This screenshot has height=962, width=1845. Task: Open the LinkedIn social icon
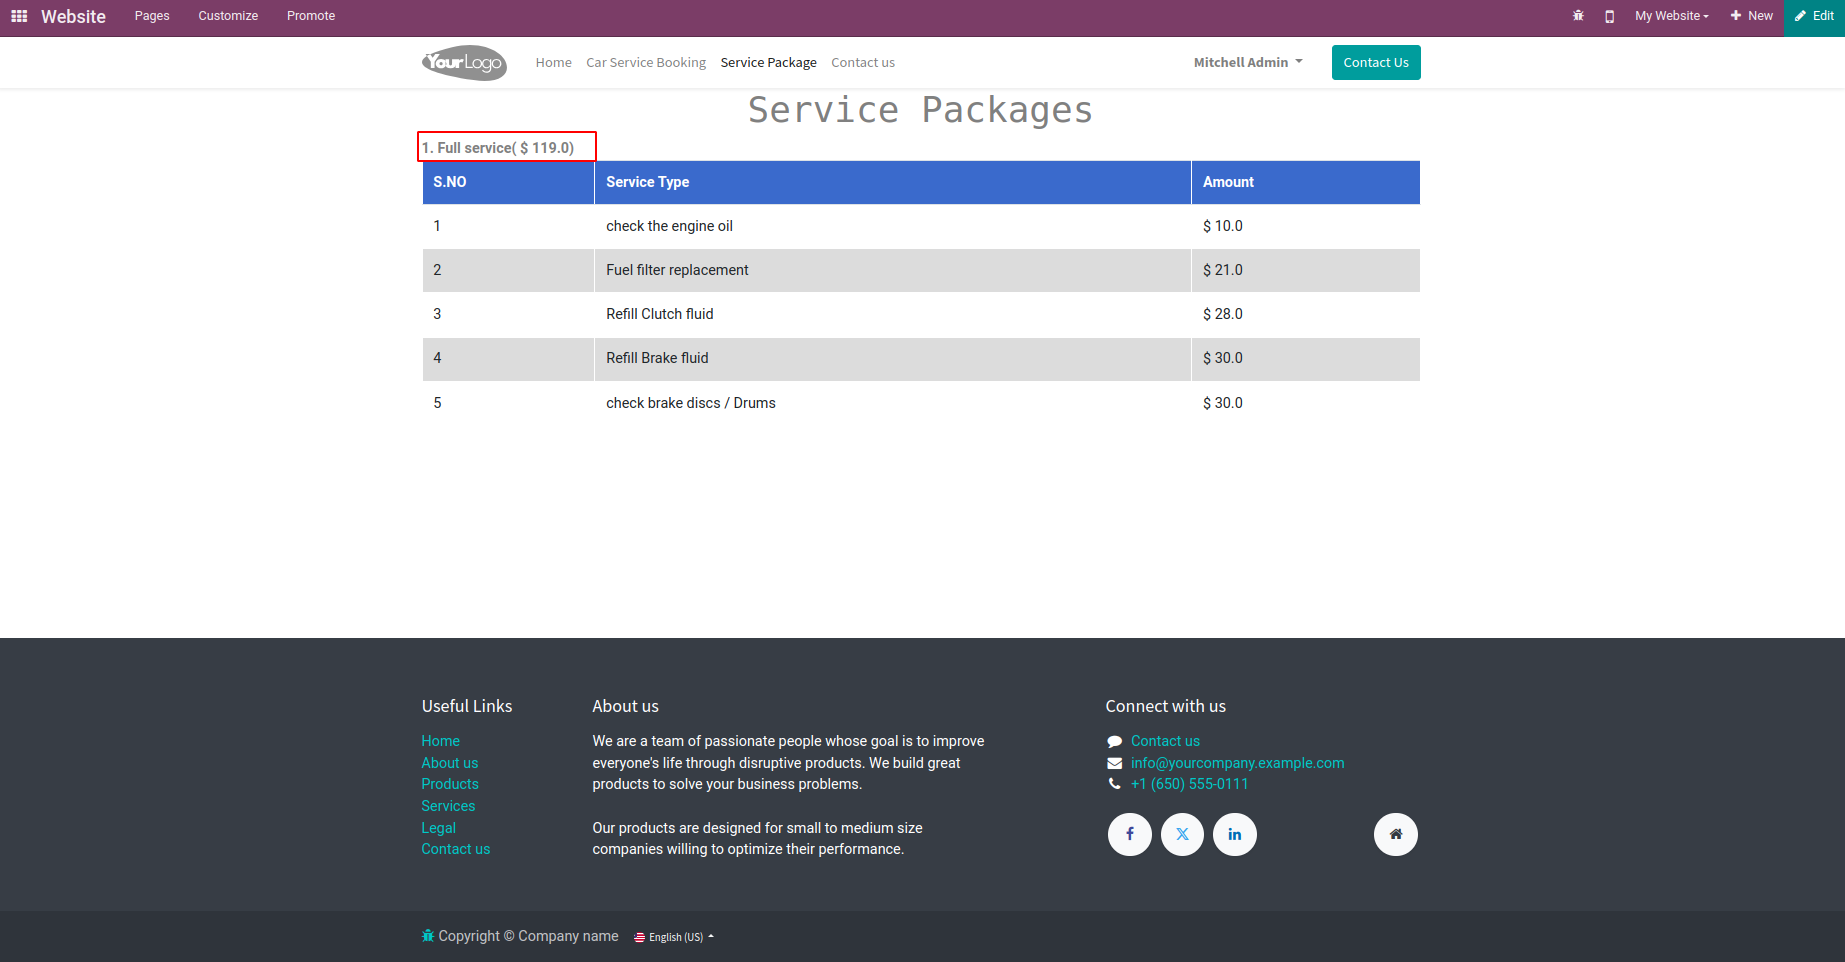click(1235, 834)
